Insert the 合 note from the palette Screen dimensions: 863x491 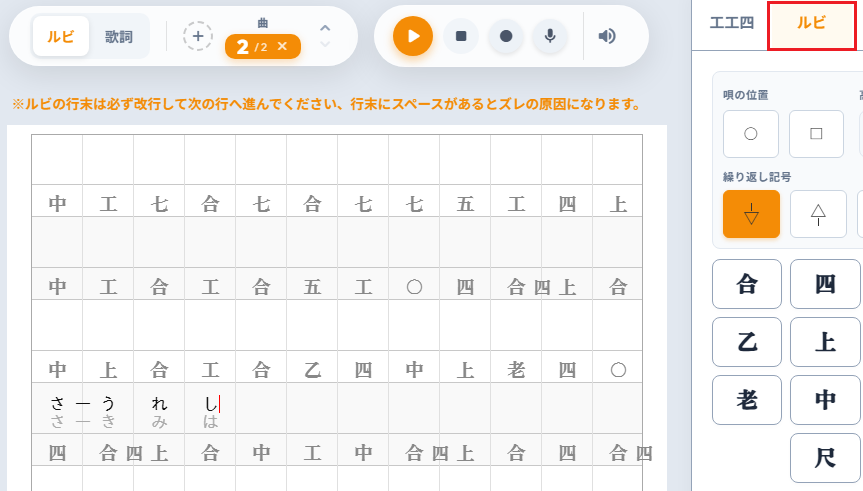point(747,284)
